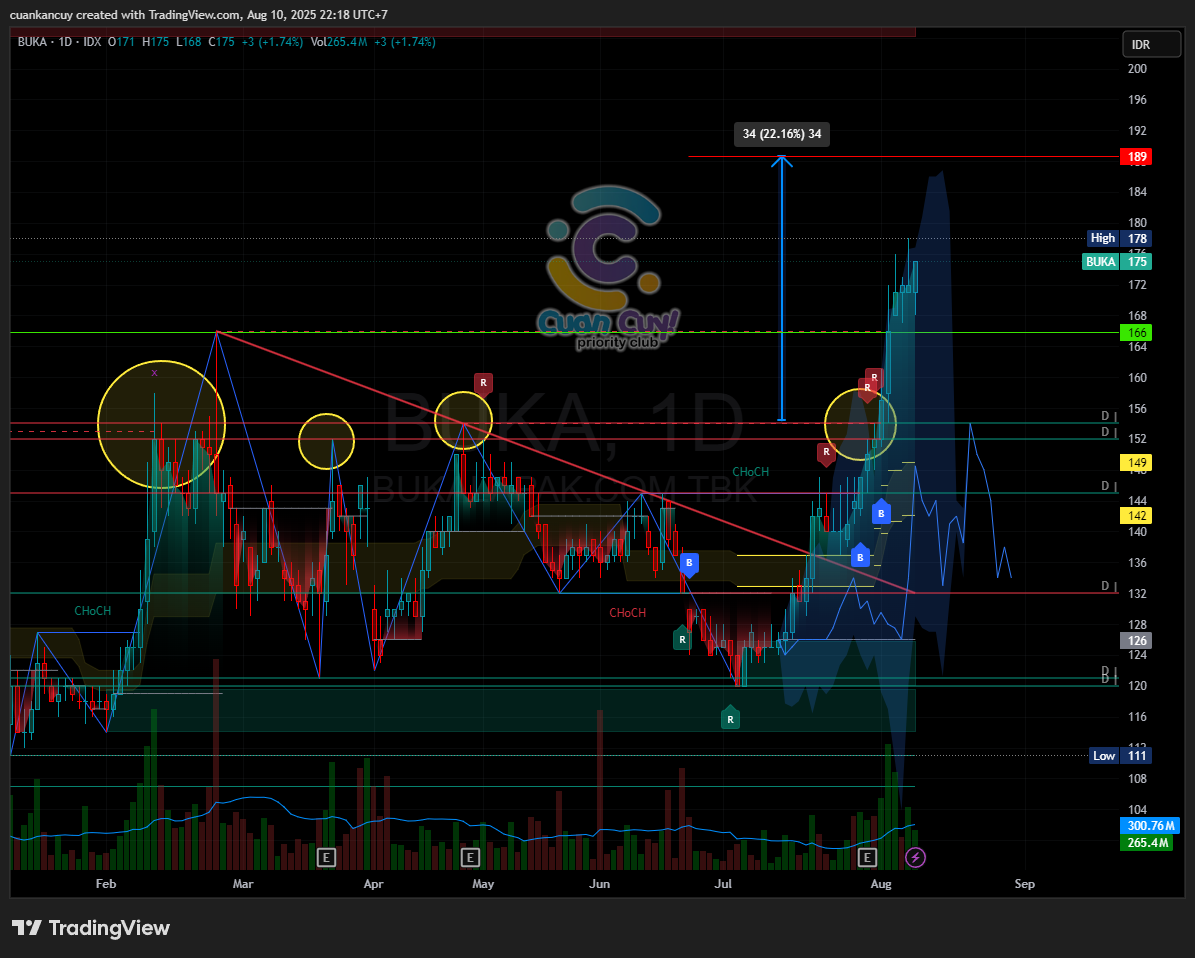Click the O171 open value in legend
Viewport: 1195px width, 958px height.
(120, 42)
